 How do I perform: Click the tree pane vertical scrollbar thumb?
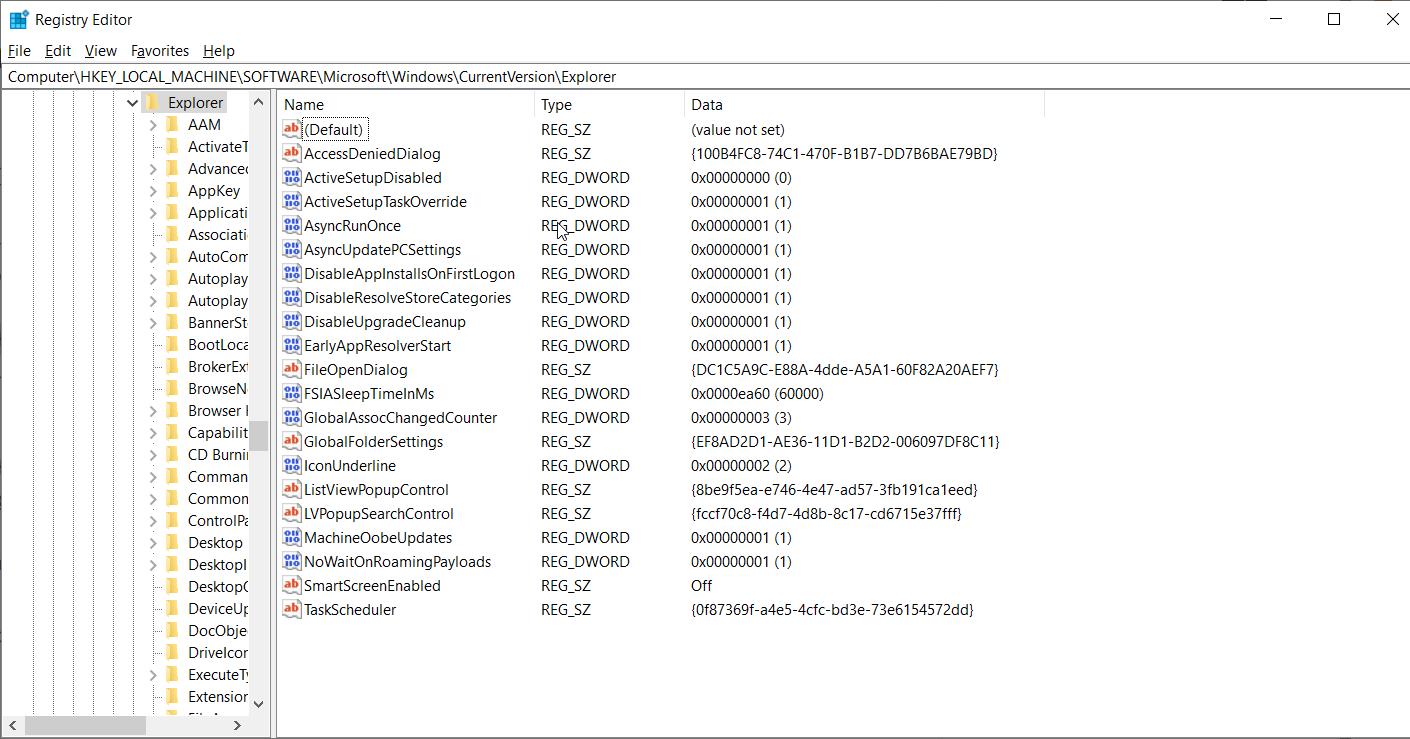[258, 436]
